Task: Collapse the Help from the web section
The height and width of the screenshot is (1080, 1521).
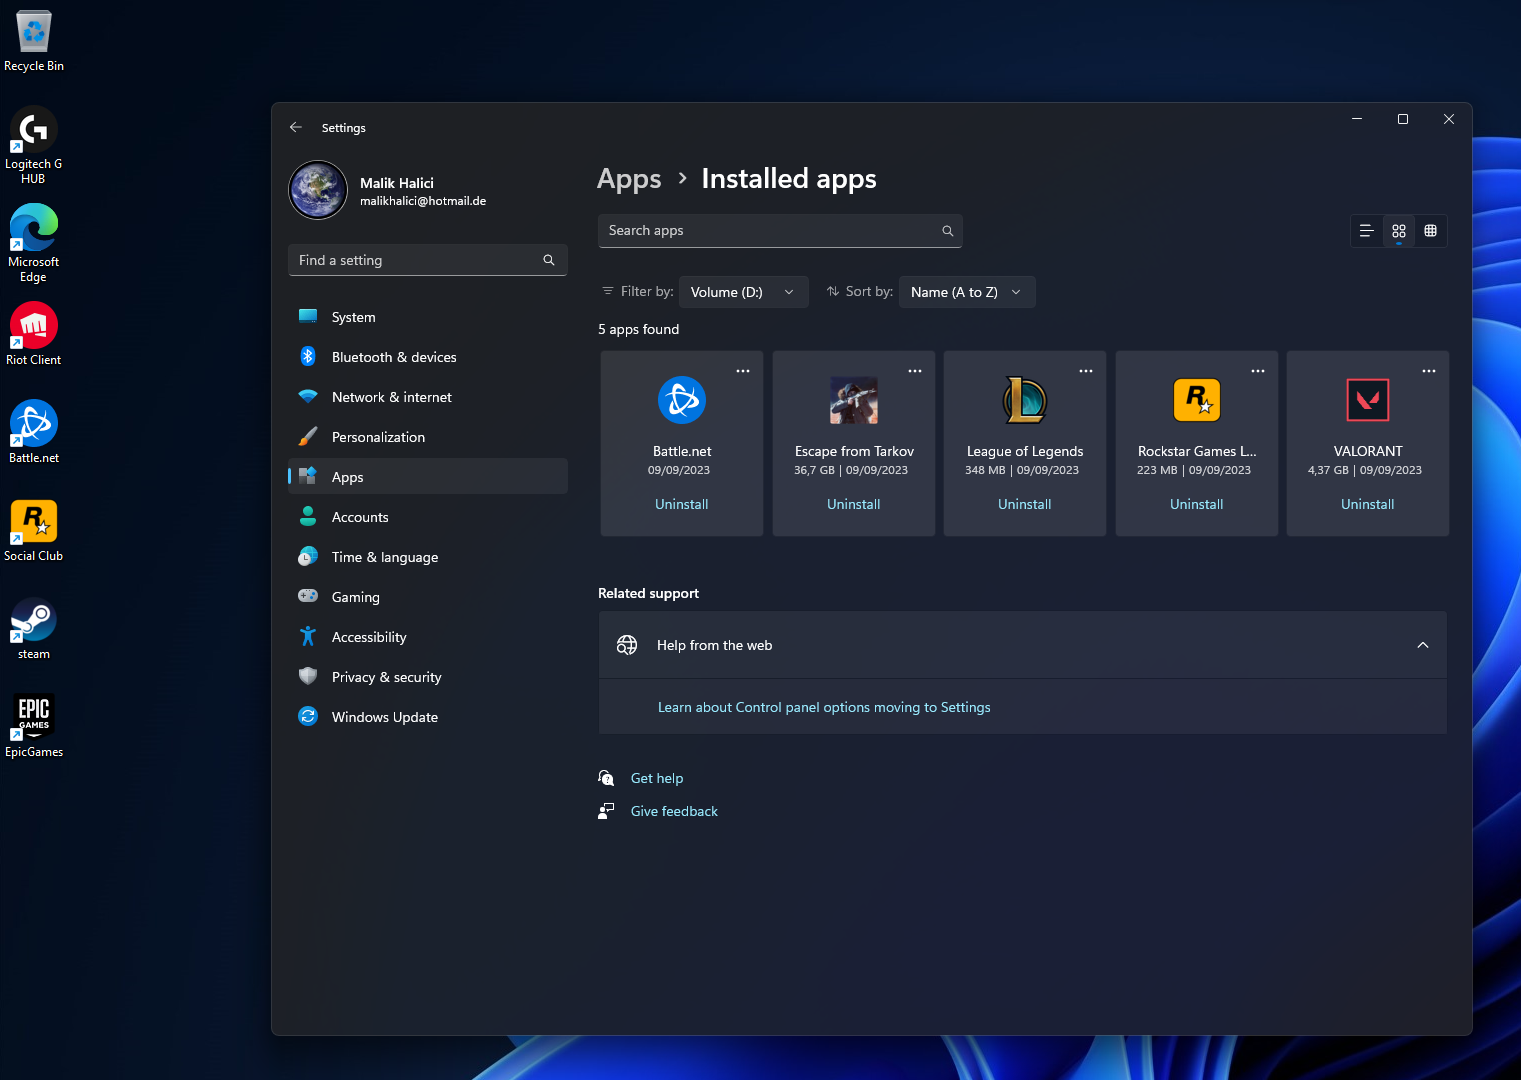Action: point(1423,645)
